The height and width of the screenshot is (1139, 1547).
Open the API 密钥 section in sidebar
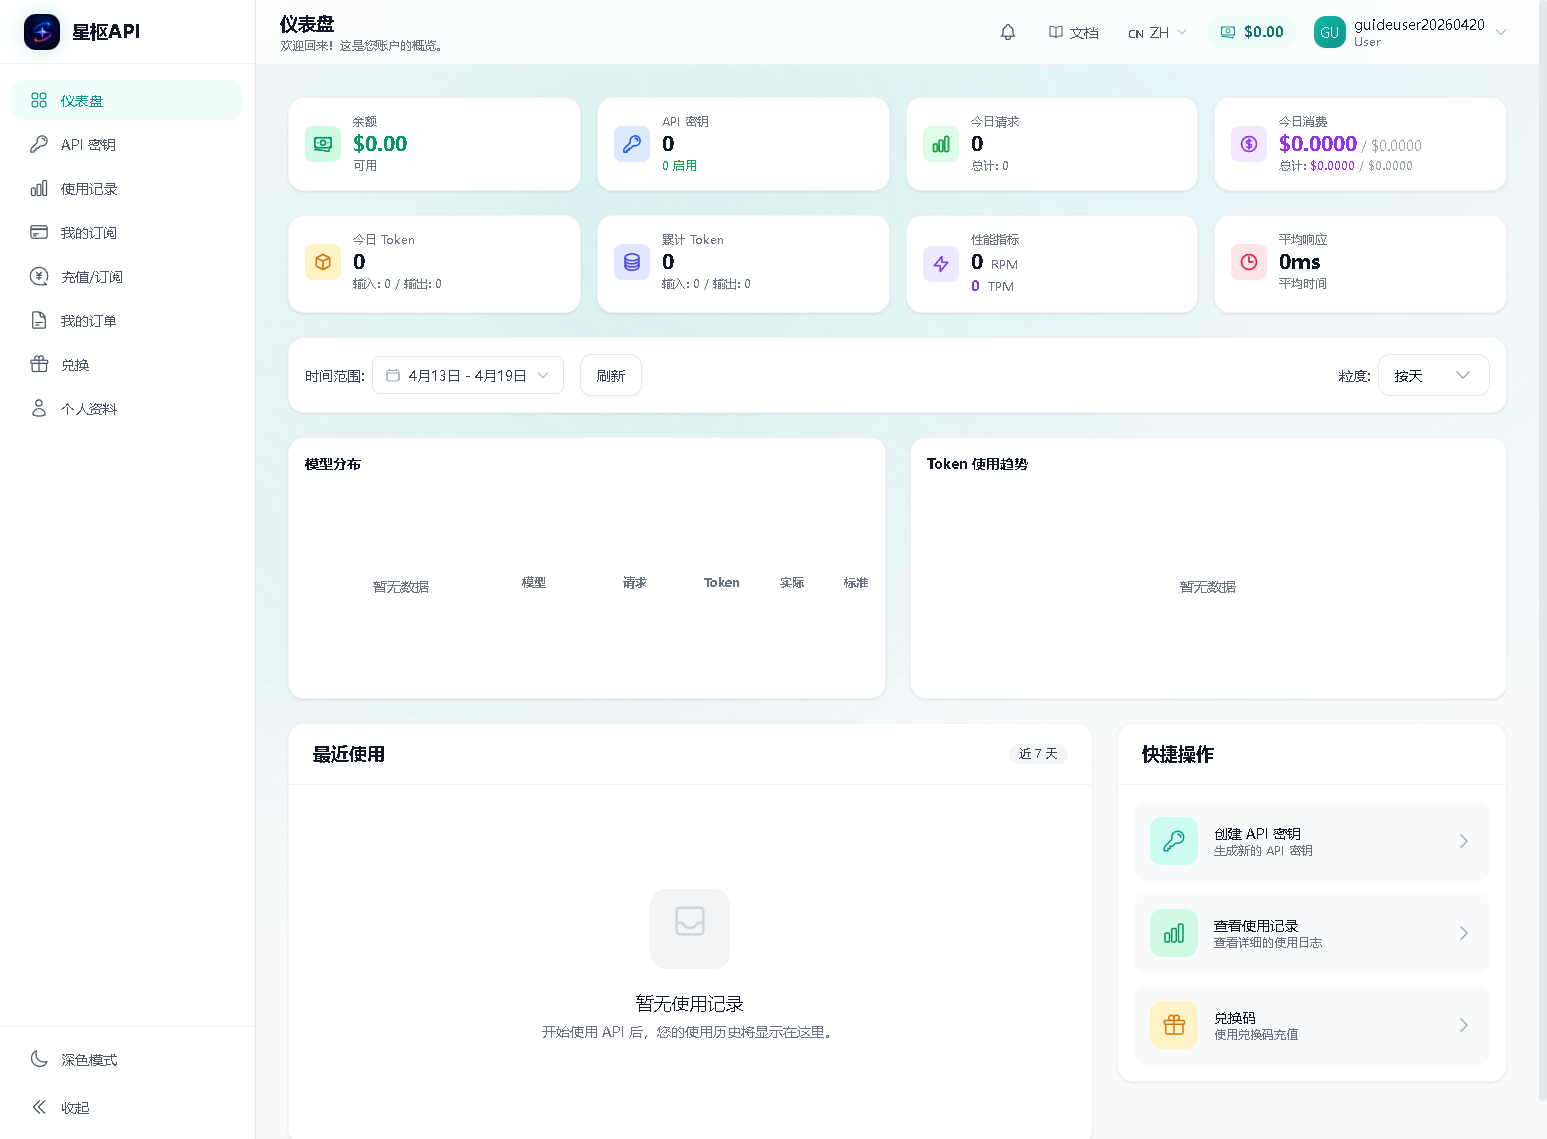pyautogui.click(x=88, y=144)
